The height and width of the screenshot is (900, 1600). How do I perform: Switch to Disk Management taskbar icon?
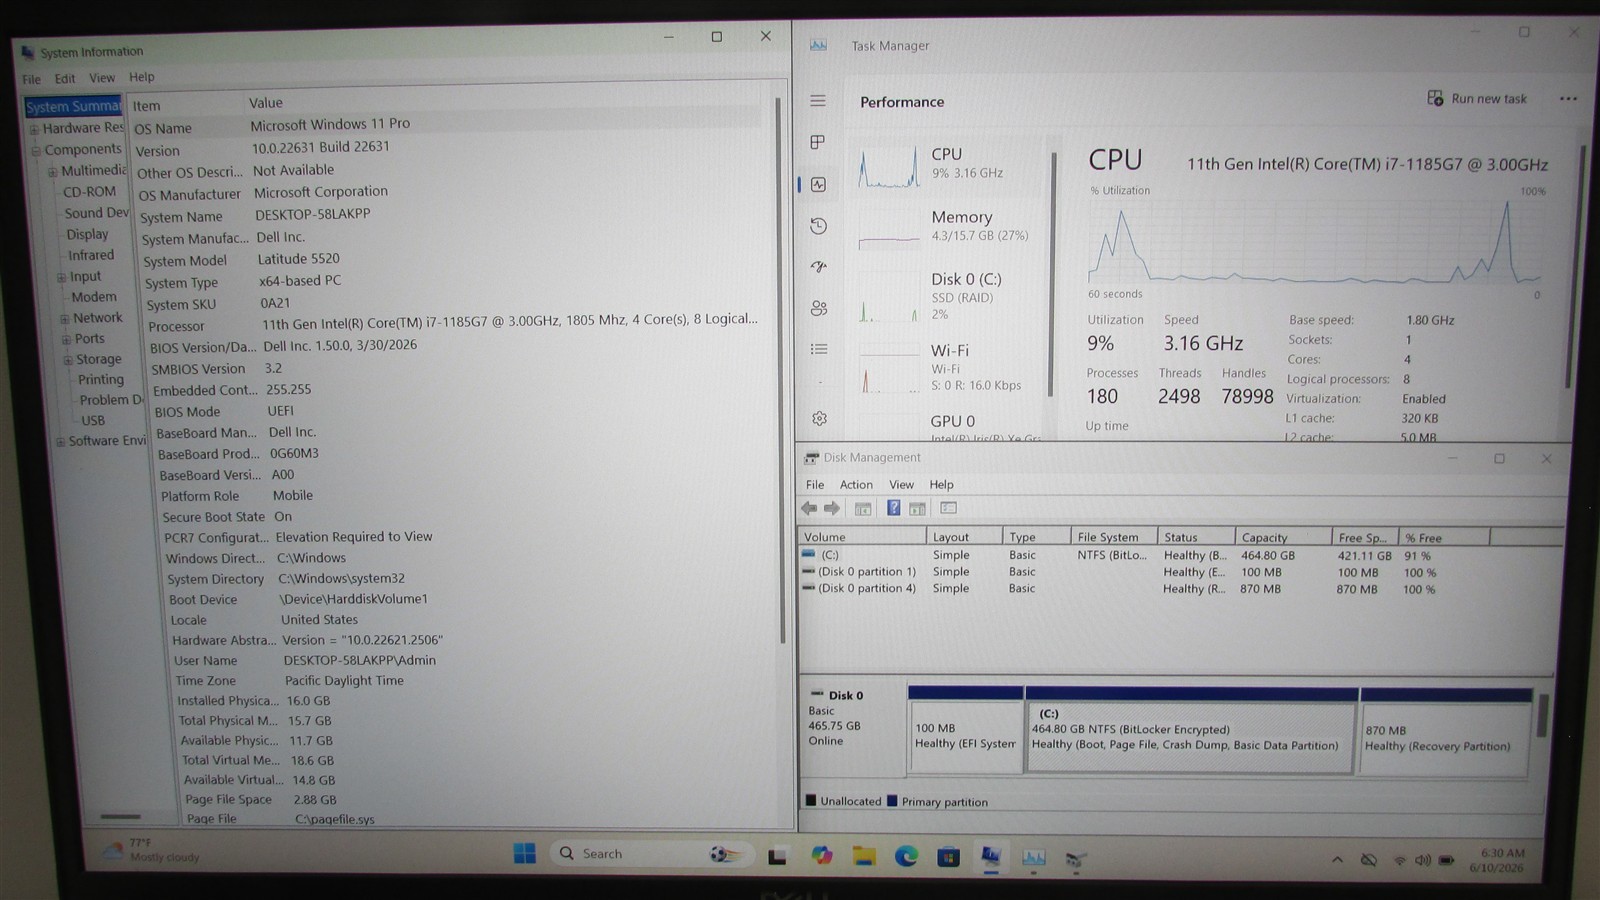pos(1076,859)
